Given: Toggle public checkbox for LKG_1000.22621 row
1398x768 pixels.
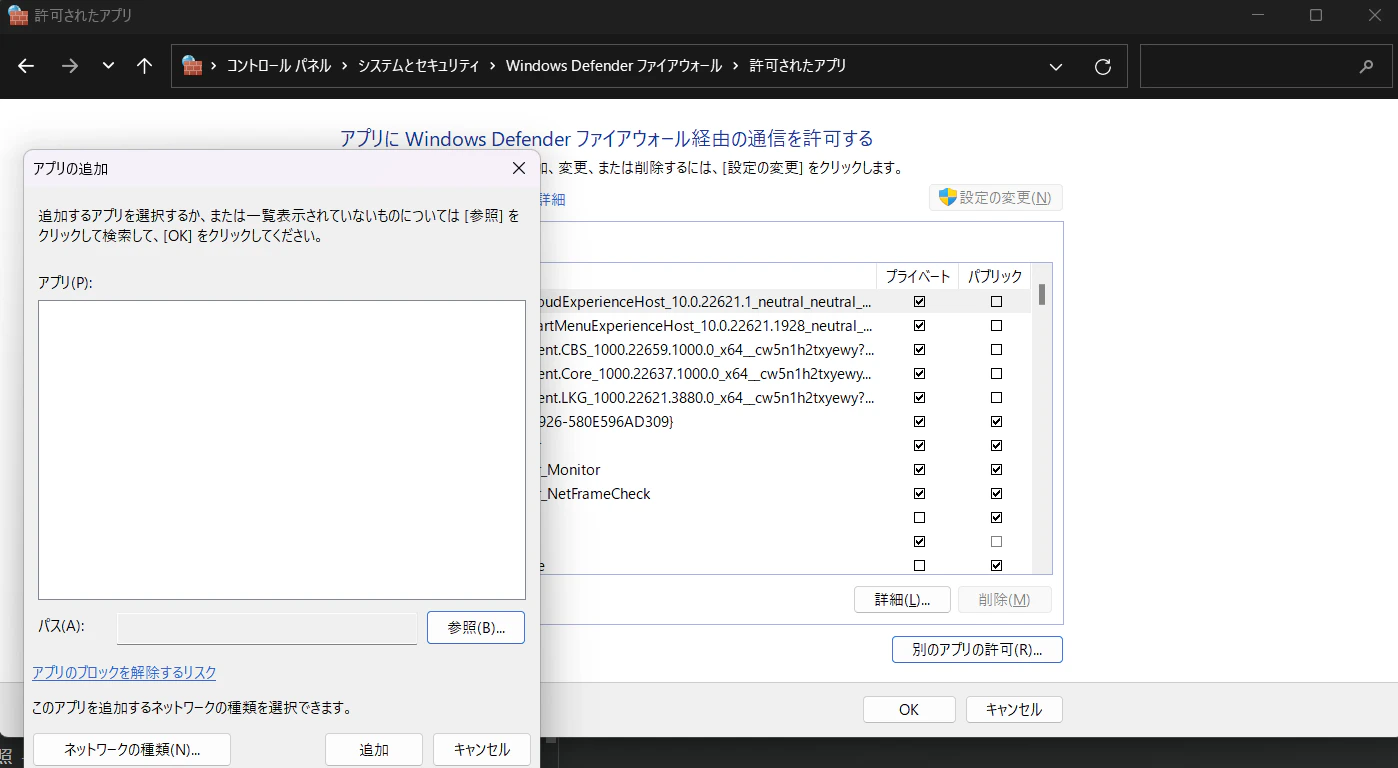Looking at the screenshot, I should pyautogui.click(x=996, y=398).
